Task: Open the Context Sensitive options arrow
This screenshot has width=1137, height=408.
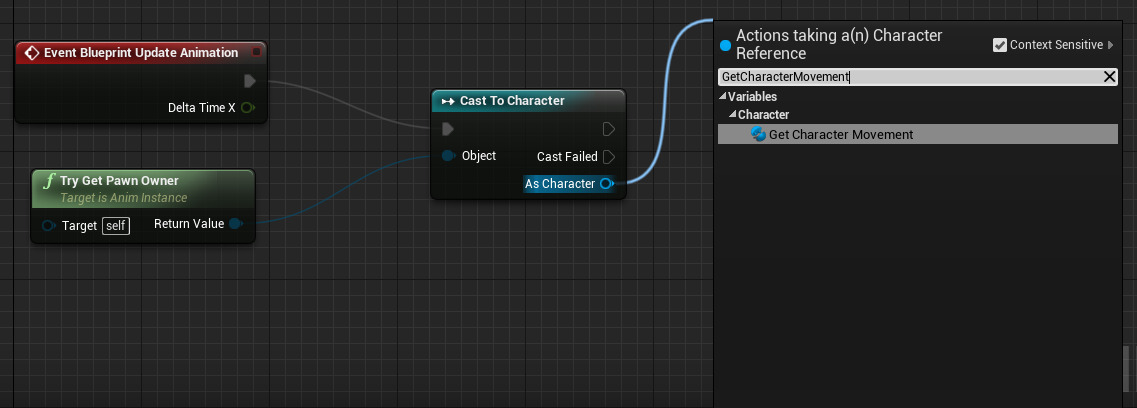Action: [x=1111, y=45]
